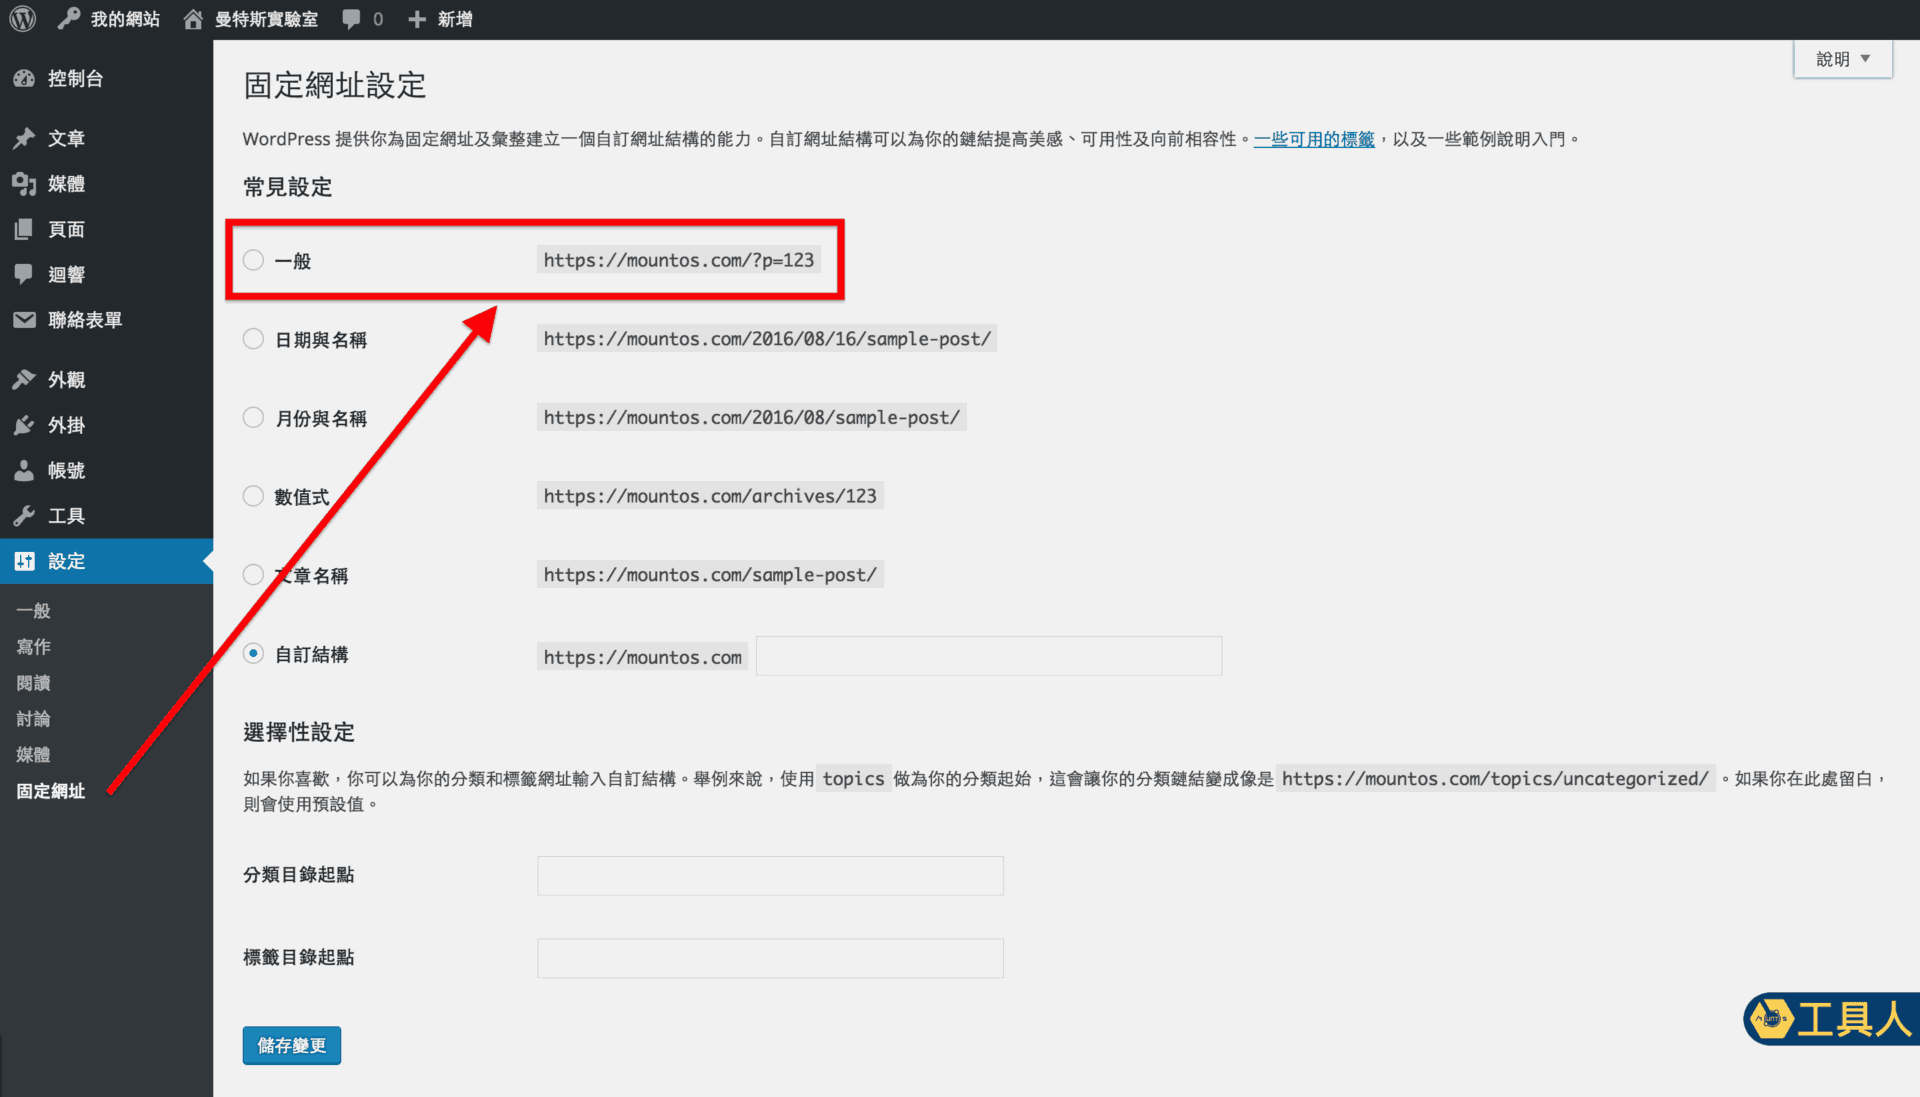
Task: Open the 媒體 settings submenu item
Action: click(x=33, y=755)
